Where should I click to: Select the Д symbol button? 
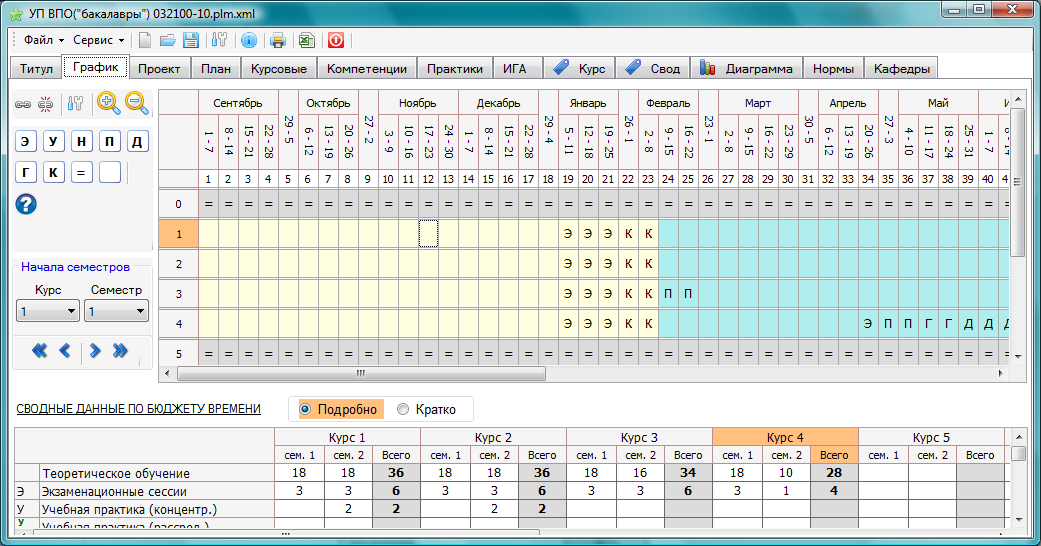pyautogui.click(x=137, y=141)
